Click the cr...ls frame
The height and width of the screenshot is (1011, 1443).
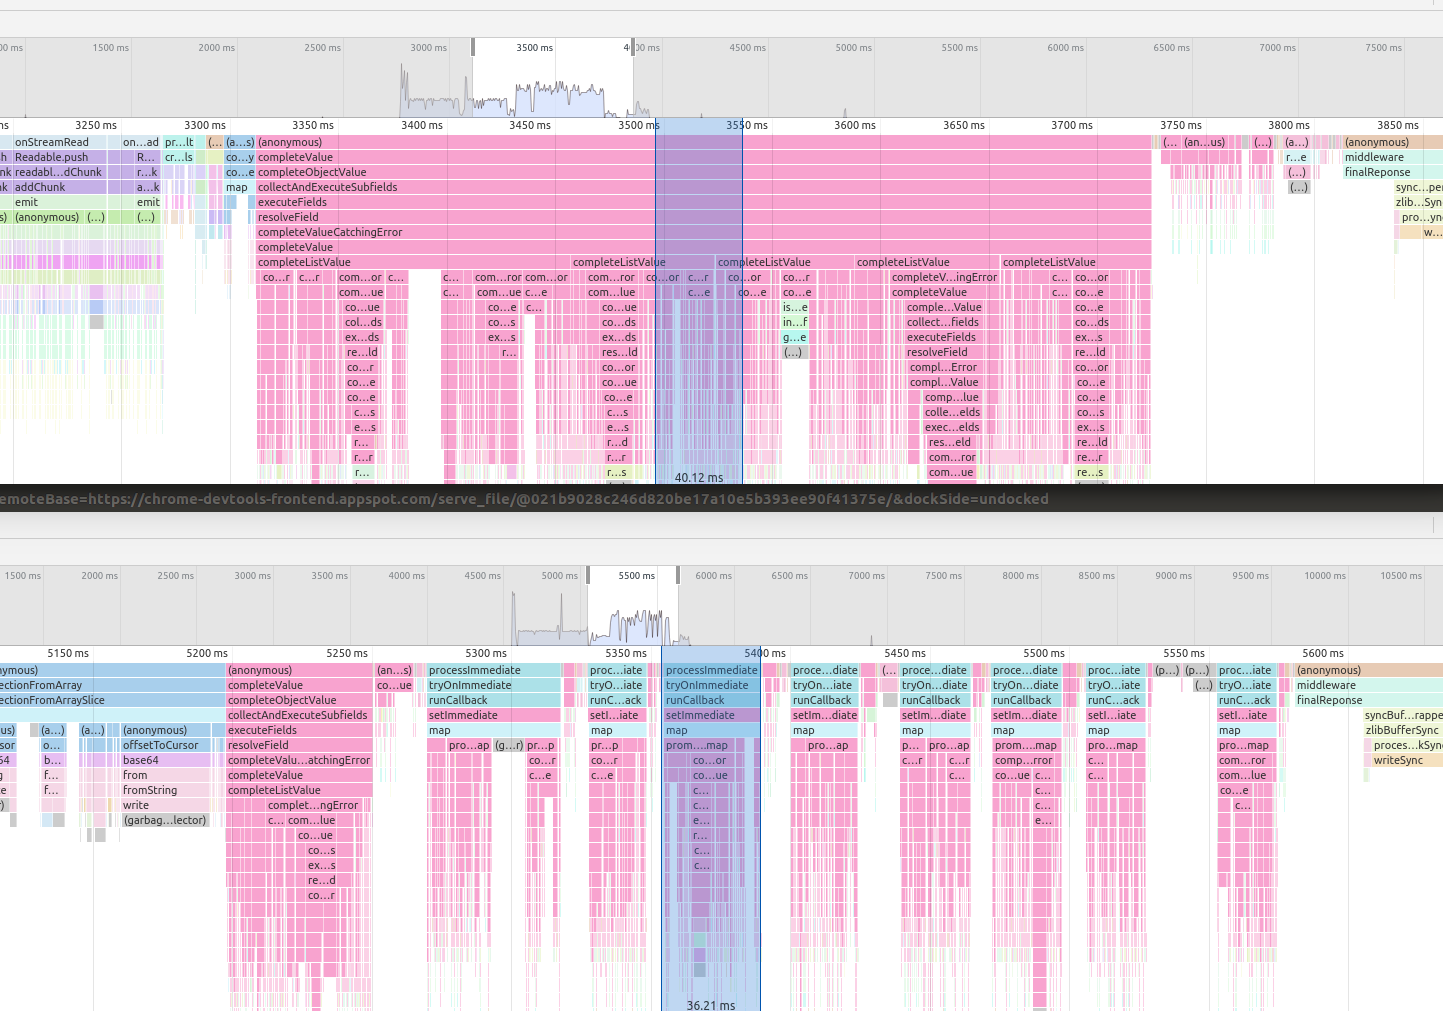pyautogui.click(x=179, y=157)
